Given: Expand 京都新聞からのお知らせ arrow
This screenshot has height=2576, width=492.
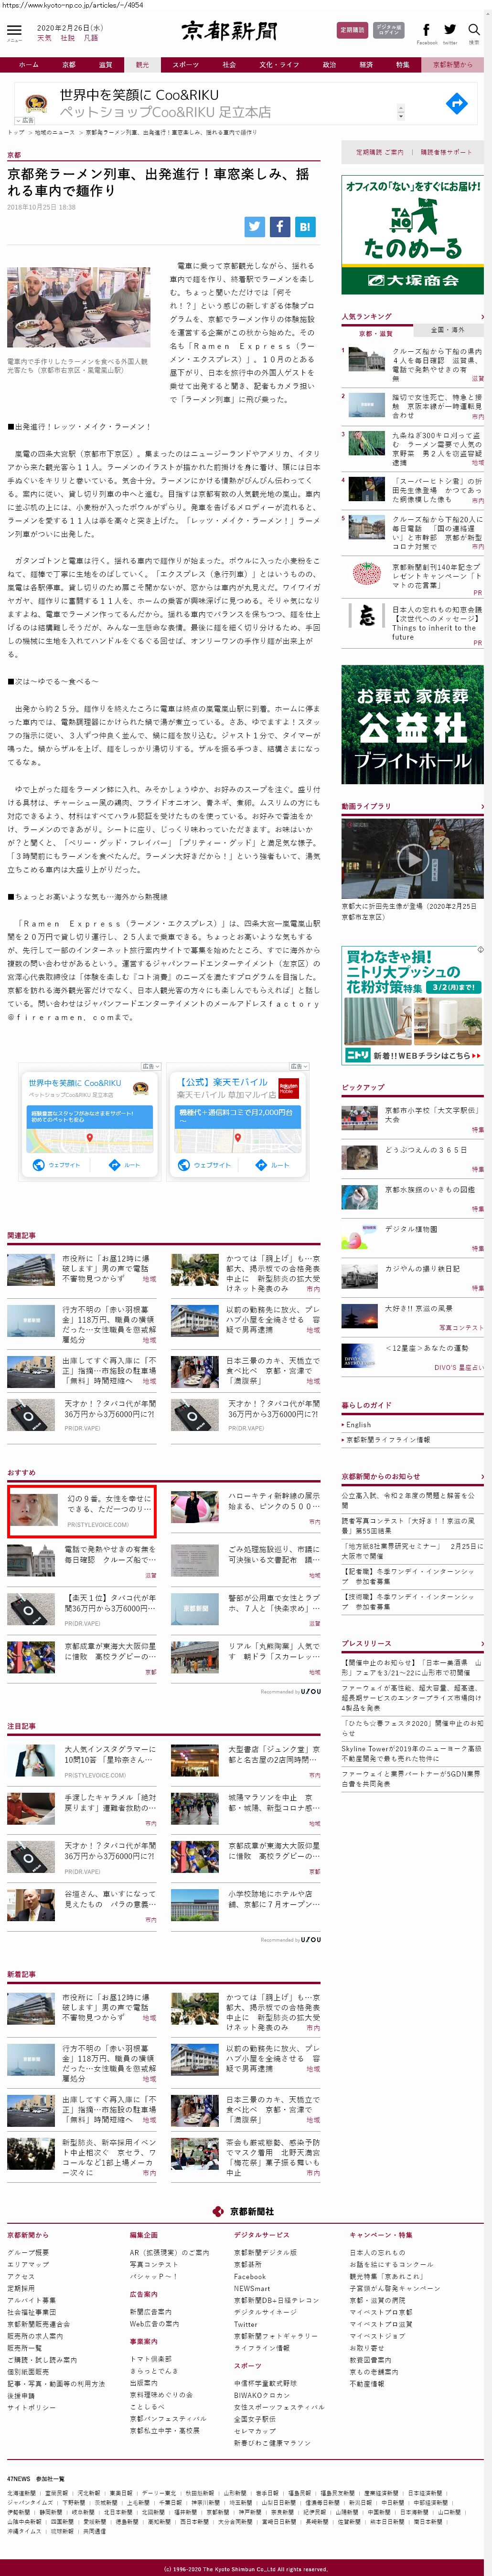Looking at the screenshot, I should click(482, 1476).
